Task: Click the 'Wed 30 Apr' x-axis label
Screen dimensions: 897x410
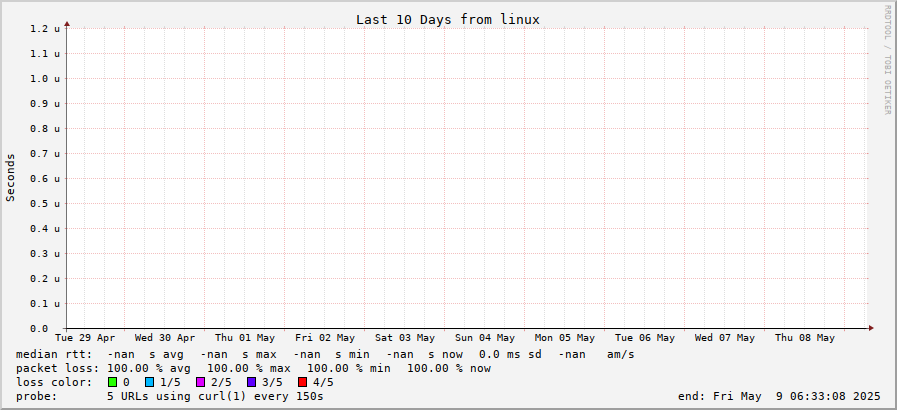Action: click(x=165, y=338)
